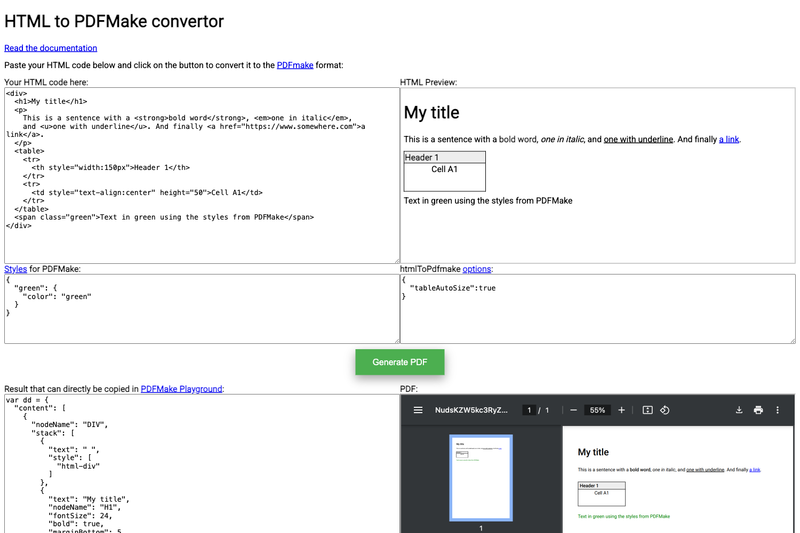Click the fit to page icon

coord(647,410)
